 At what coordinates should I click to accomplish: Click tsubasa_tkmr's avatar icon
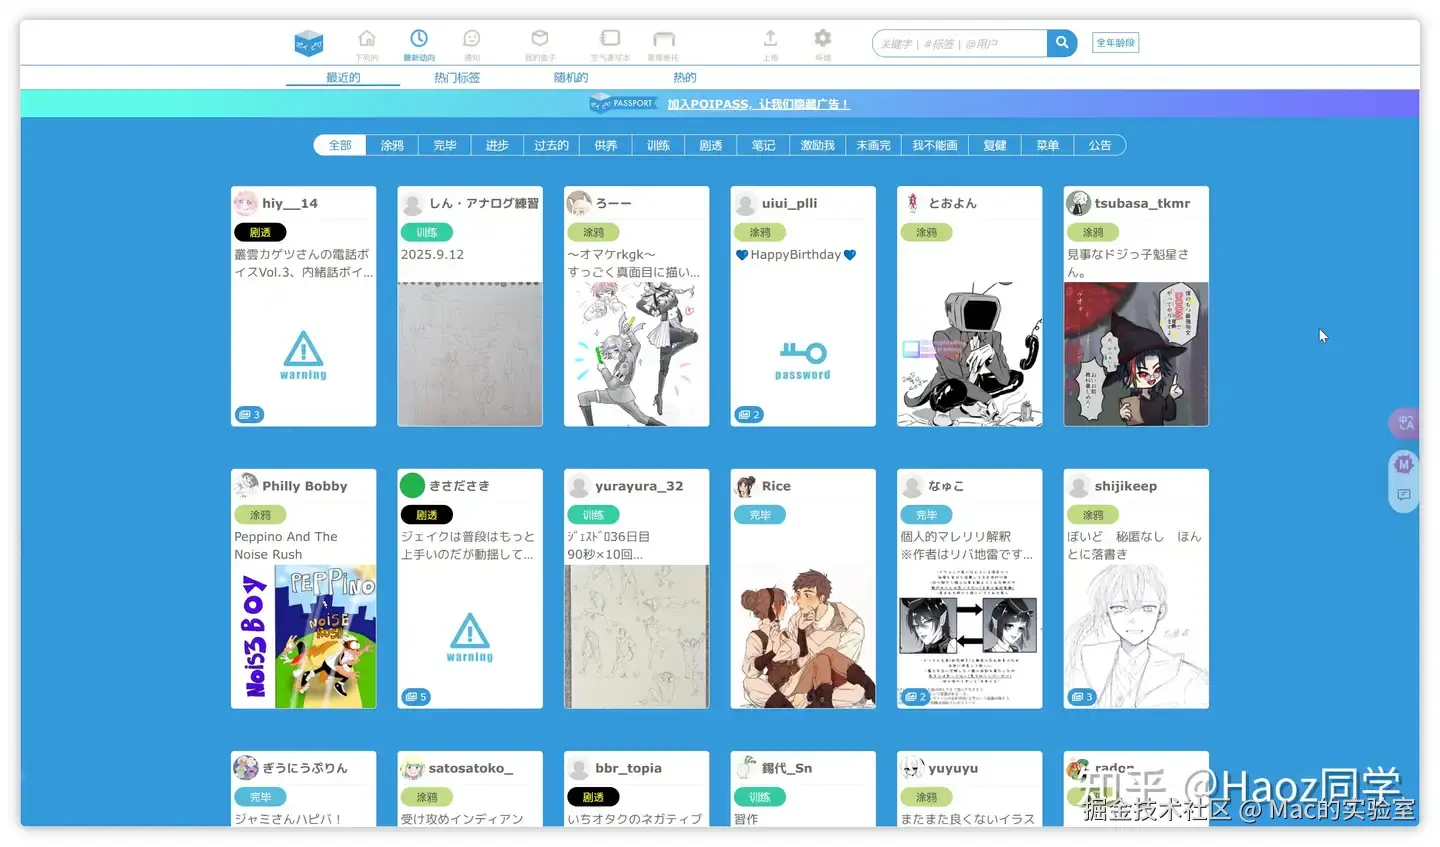(1078, 203)
